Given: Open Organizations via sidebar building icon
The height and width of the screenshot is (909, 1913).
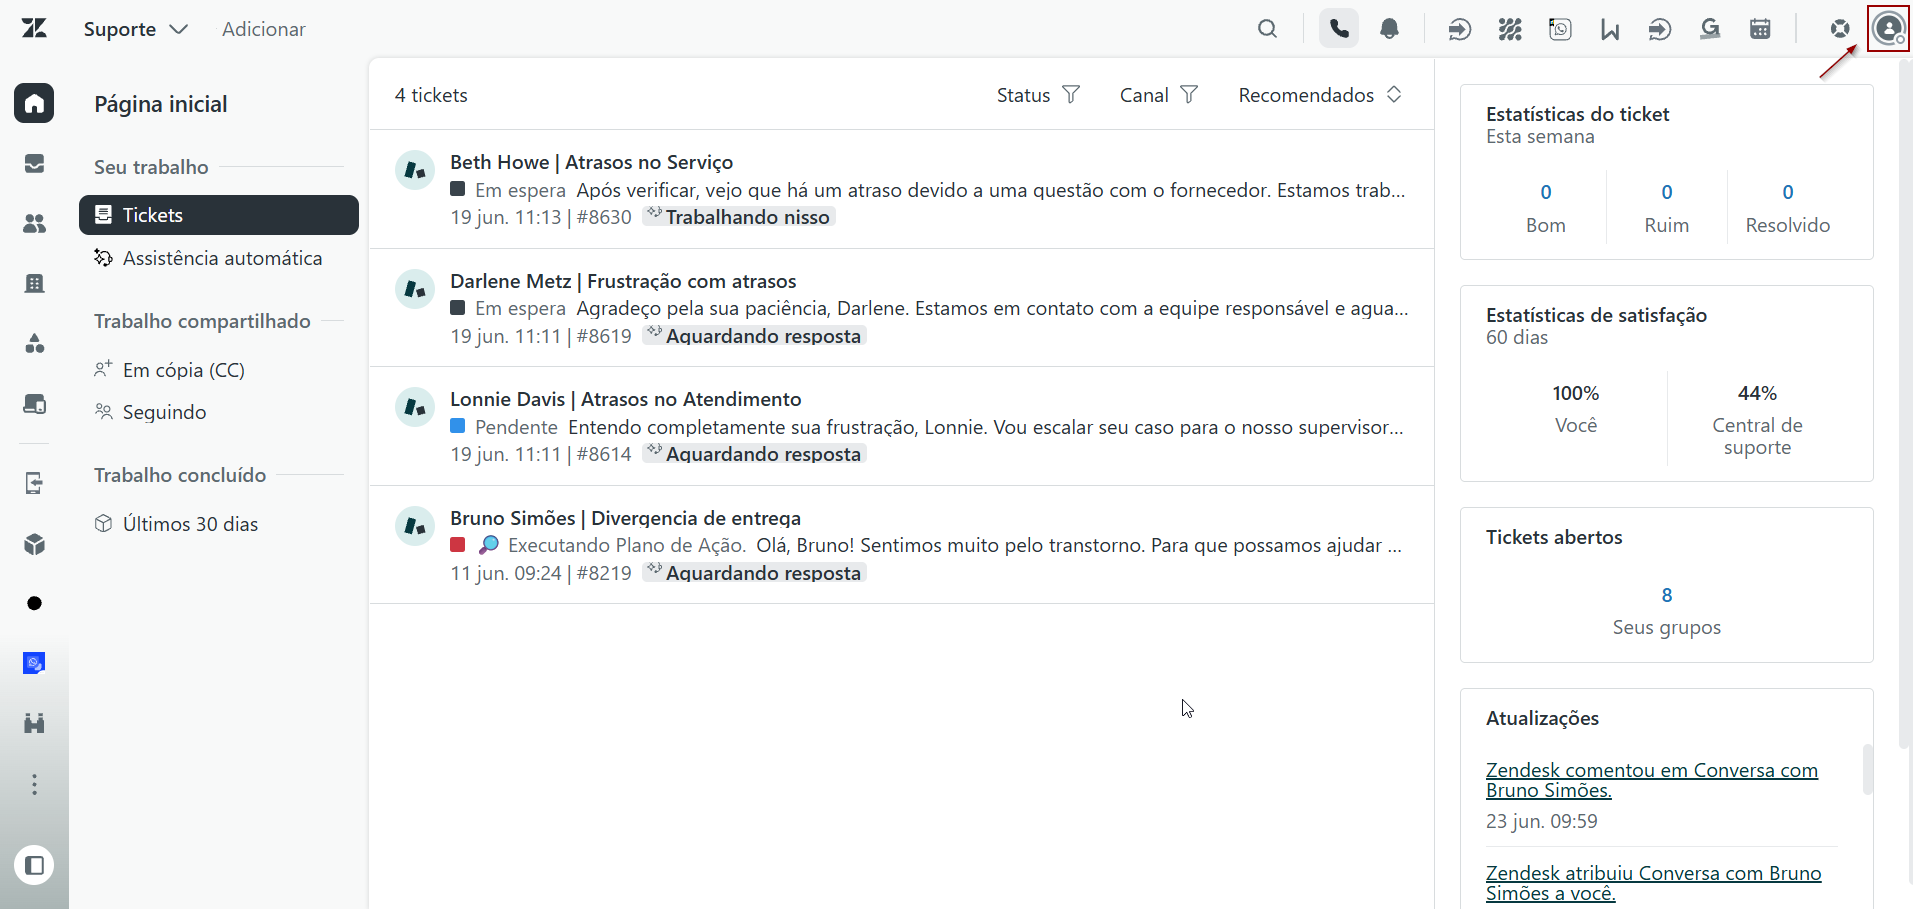Looking at the screenshot, I should [34, 283].
